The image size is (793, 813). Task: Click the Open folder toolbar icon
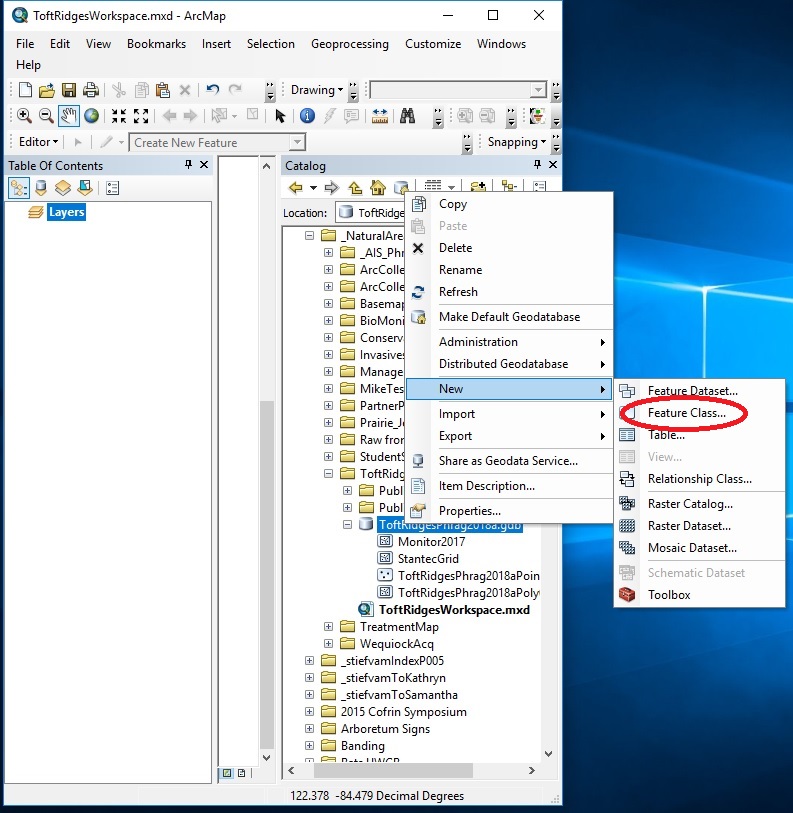pos(47,90)
